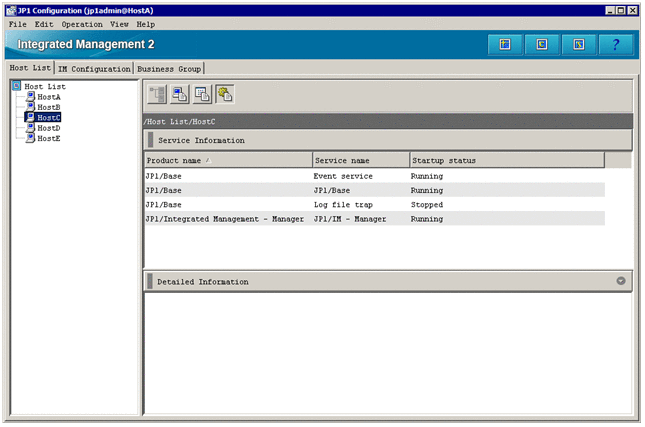This screenshot has width=645, height=427.
Task: Click the second icon in the blue header bar
Action: [541, 45]
